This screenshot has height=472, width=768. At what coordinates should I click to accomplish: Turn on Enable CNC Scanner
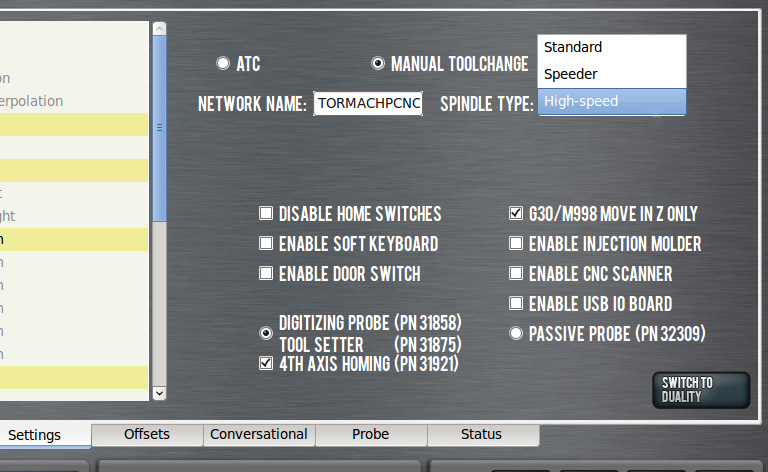(x=516, y=273)
